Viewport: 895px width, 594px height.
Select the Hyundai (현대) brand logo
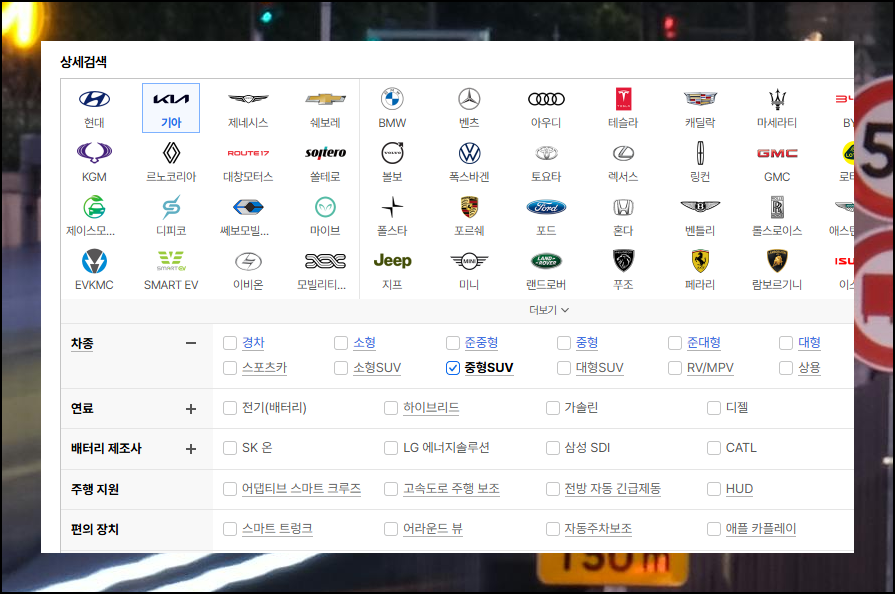pyautogui.click(x=94, y=99)
